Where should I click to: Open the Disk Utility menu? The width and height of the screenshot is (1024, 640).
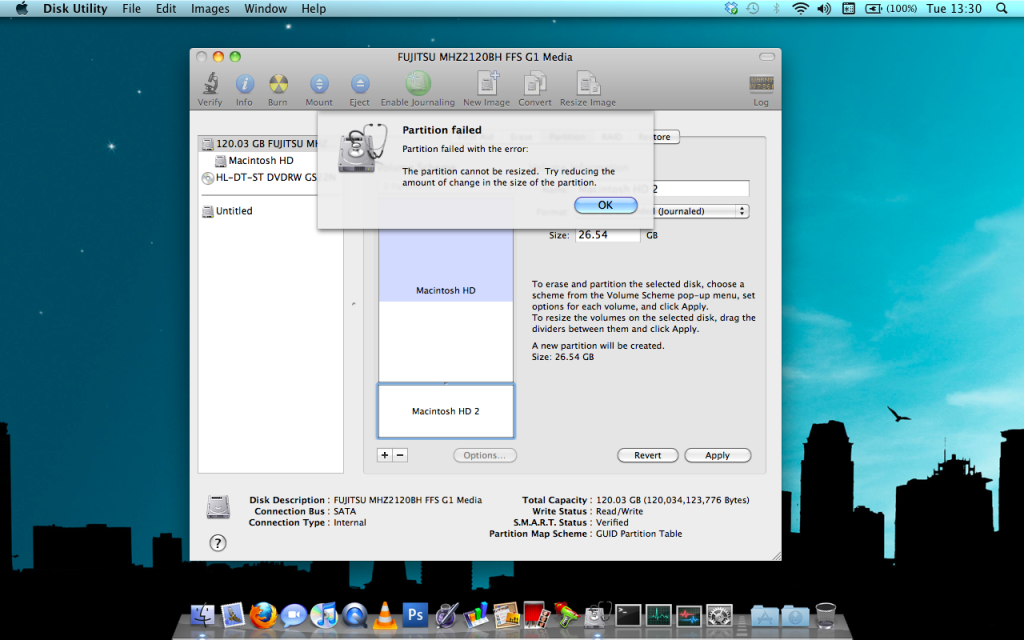pyautogui.click(x=75, y=8)
